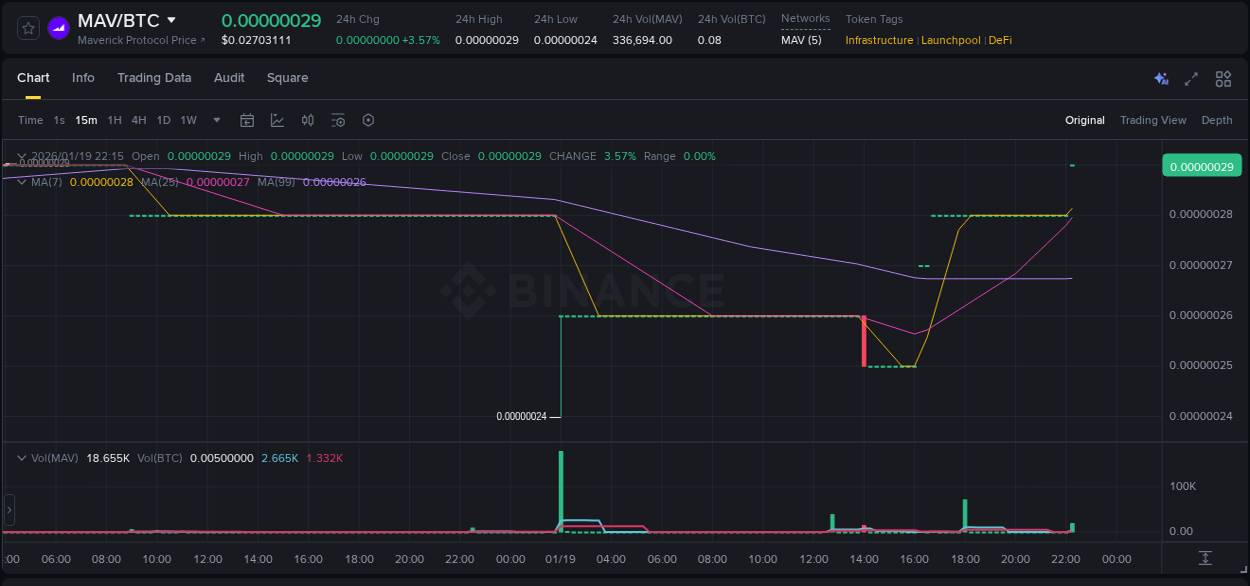Open the candlestick display settings icon
Screen dimensions: 1250x586
tap(308, 120)
